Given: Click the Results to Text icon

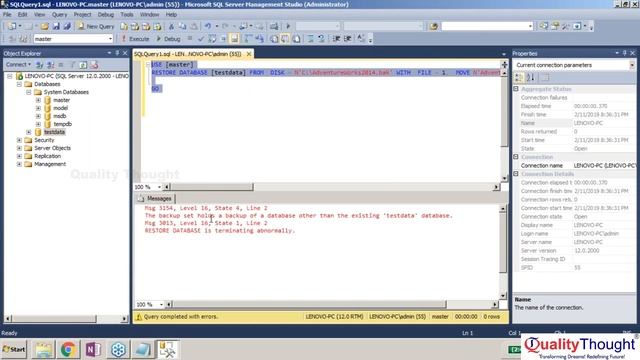Looking at the screenshot, I should (x=274, y=39).
